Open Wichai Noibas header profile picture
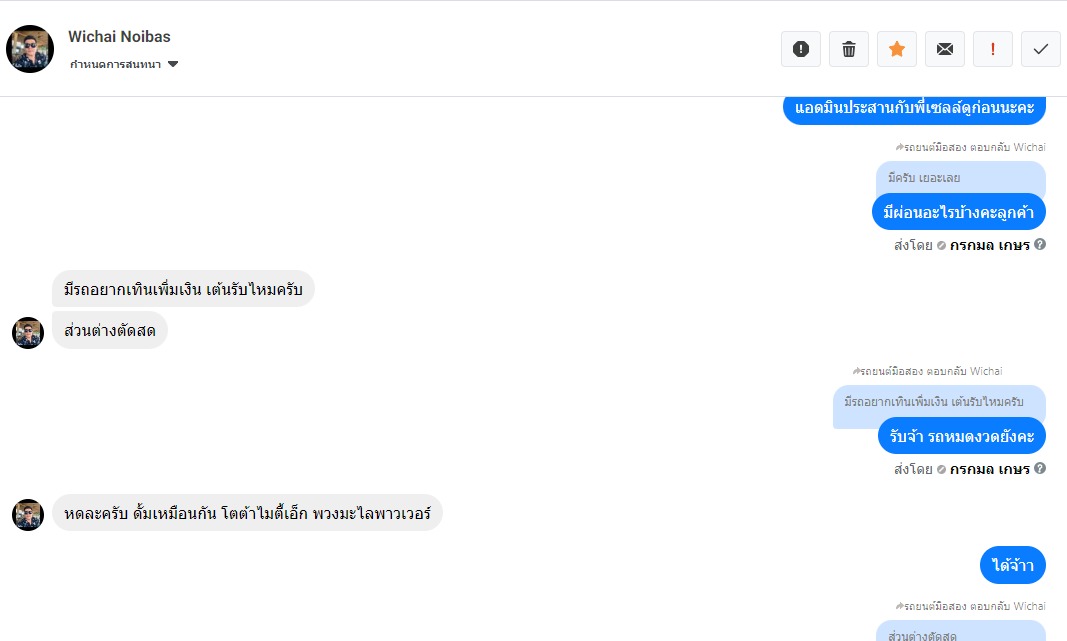Screen dimensions: 1067x641 pos(30,49)
